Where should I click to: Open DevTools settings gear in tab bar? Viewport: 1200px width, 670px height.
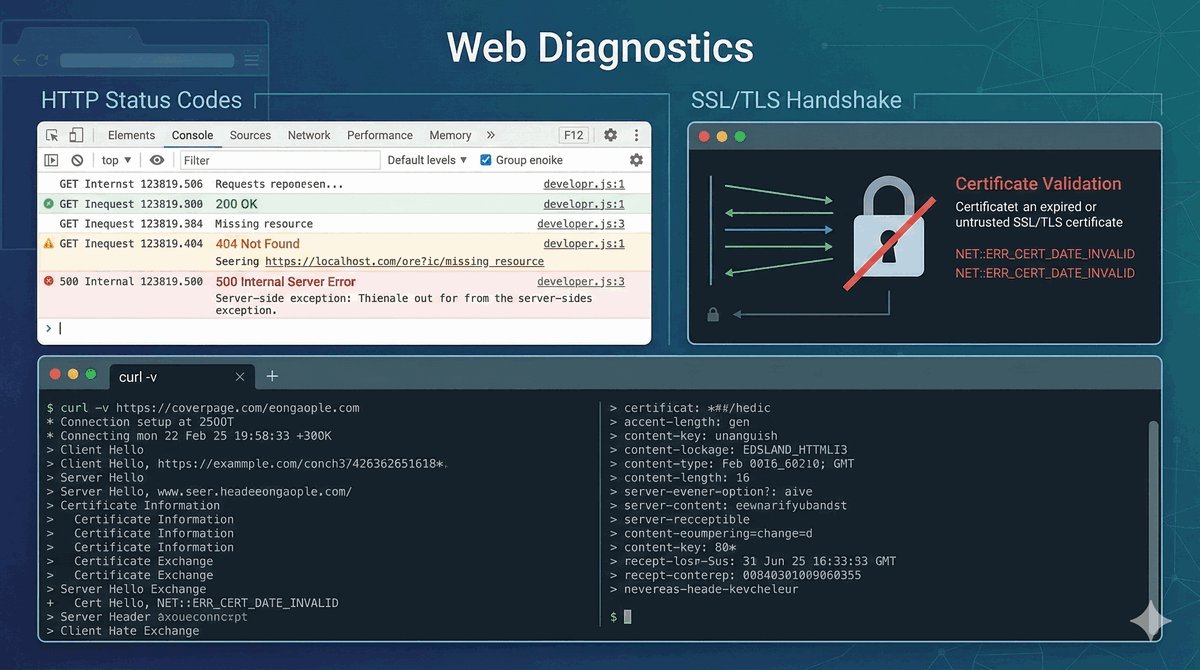coord(610,135)
